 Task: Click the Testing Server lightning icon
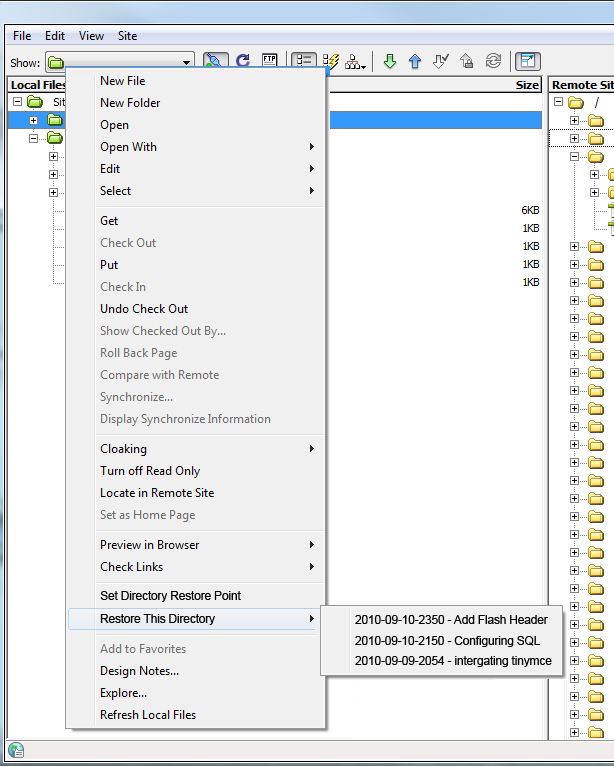click(x=331, y=61)
